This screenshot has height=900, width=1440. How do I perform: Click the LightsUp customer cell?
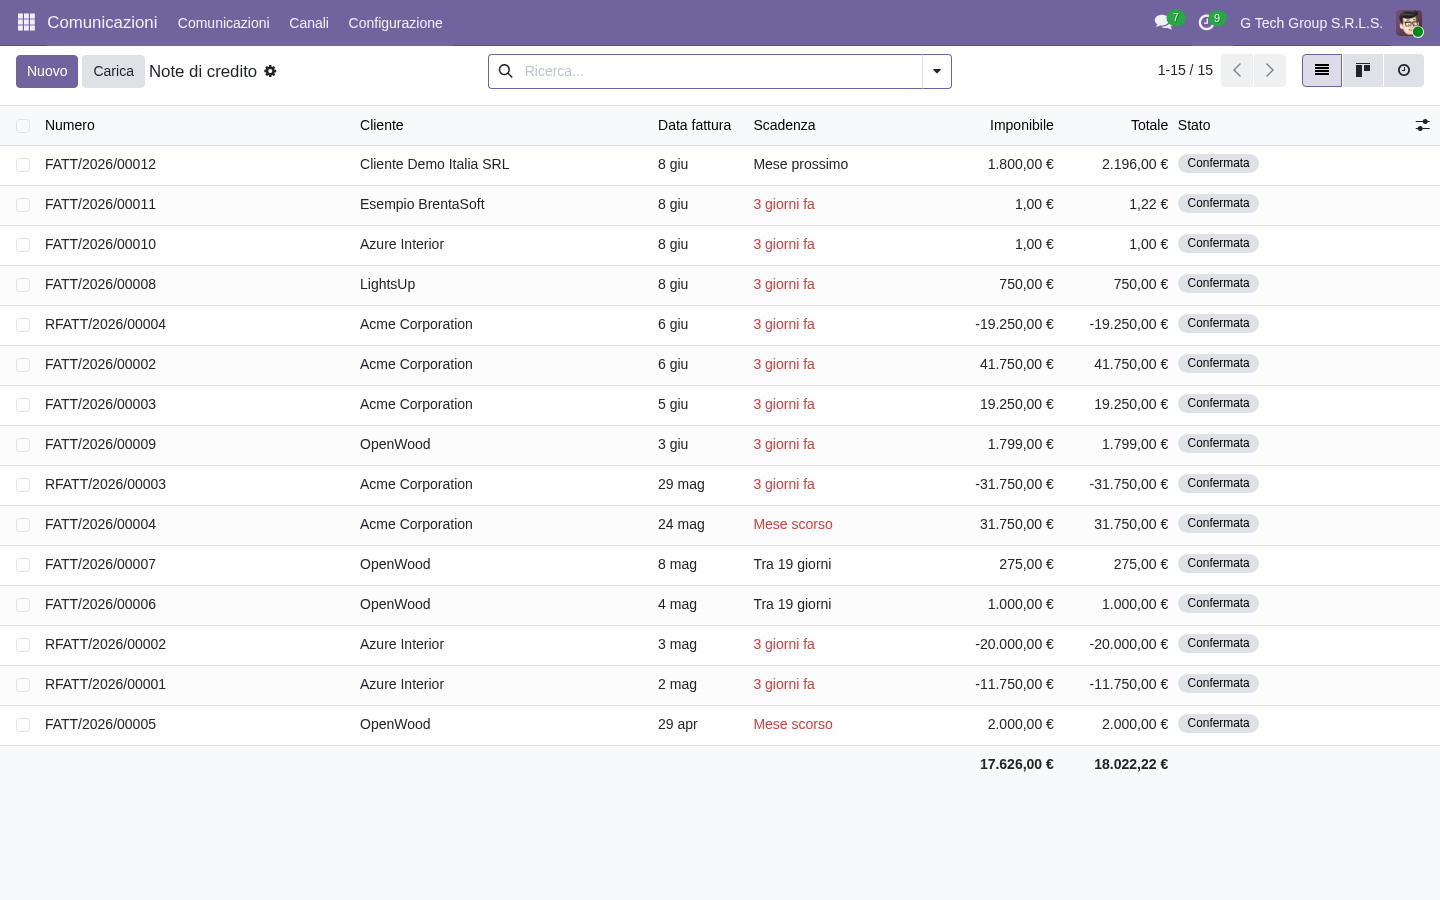(x=387, y=284)
